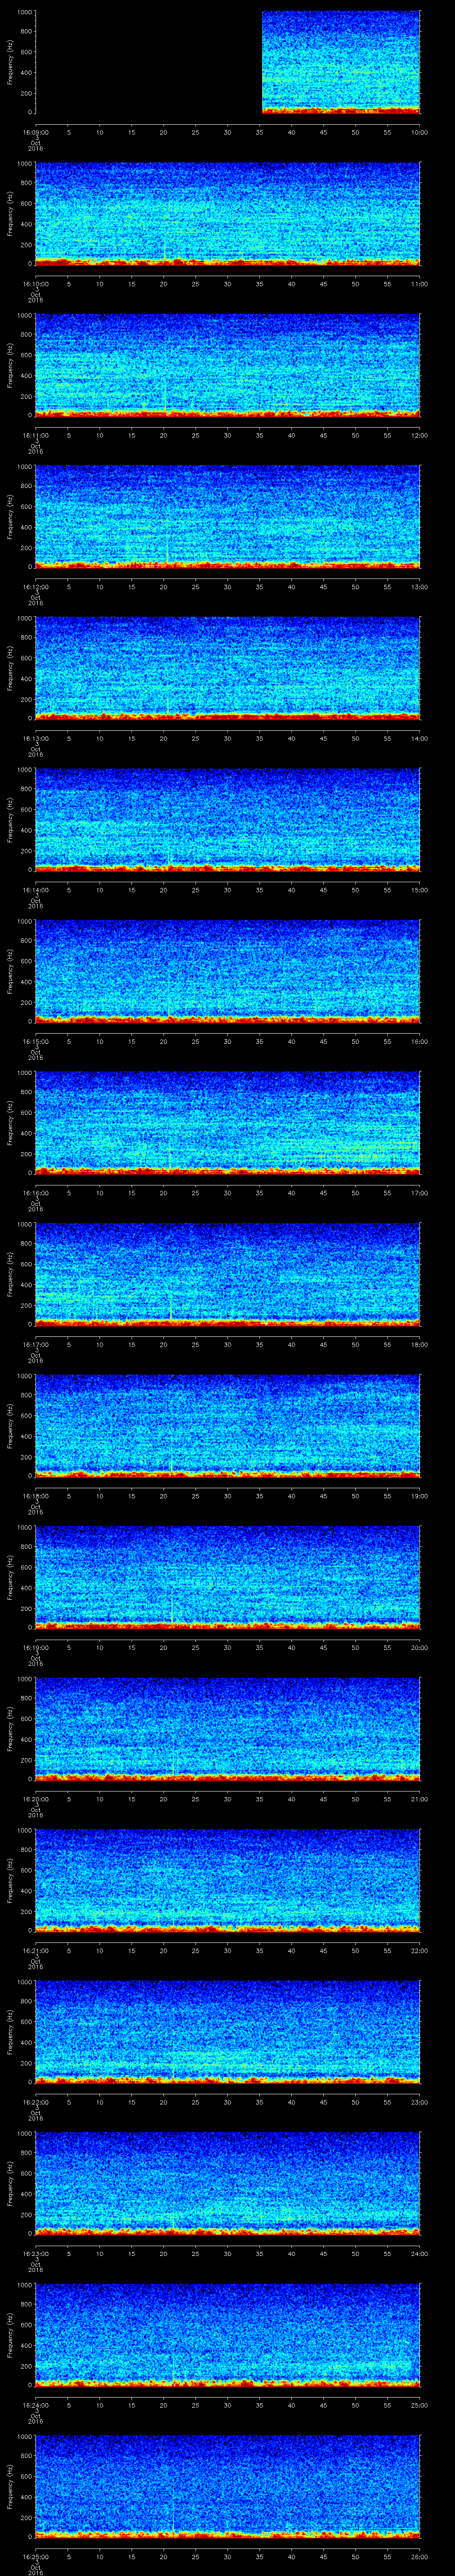Image resolution: width=455 pixels, height=2576 pixels.
Task: Select the 16:22:00 time axis label
Action: click(35, 2102)
